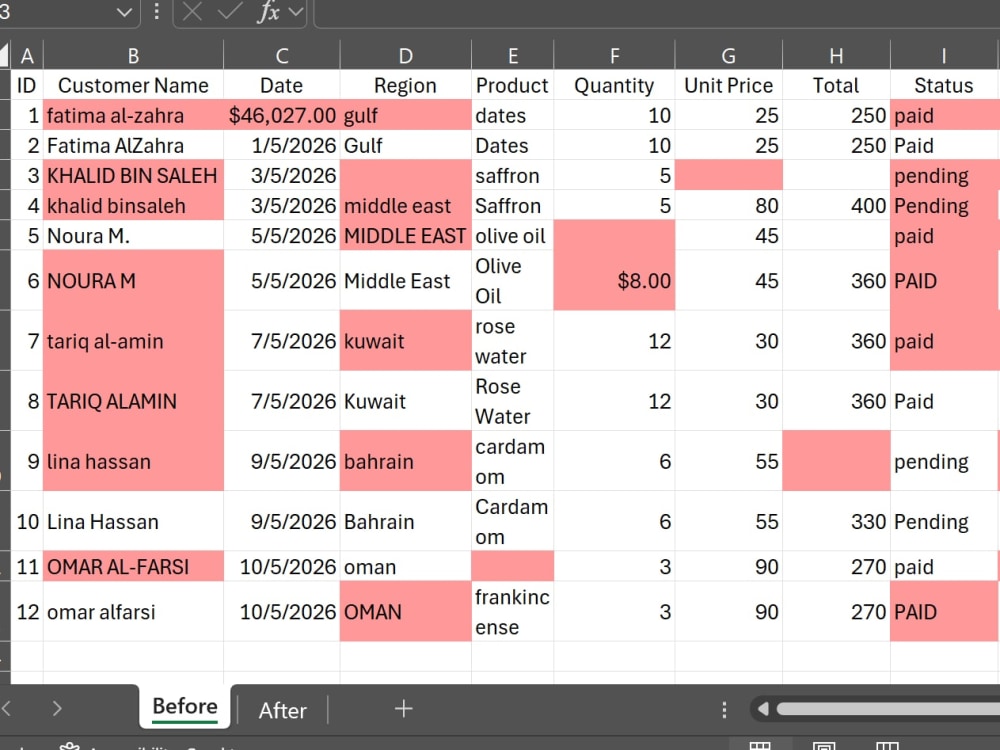Image resolution: width=1000 pixels, height=750 pixels.
Task: Select the cell 'khalid binsaleh'
Action: click(133, 205)
